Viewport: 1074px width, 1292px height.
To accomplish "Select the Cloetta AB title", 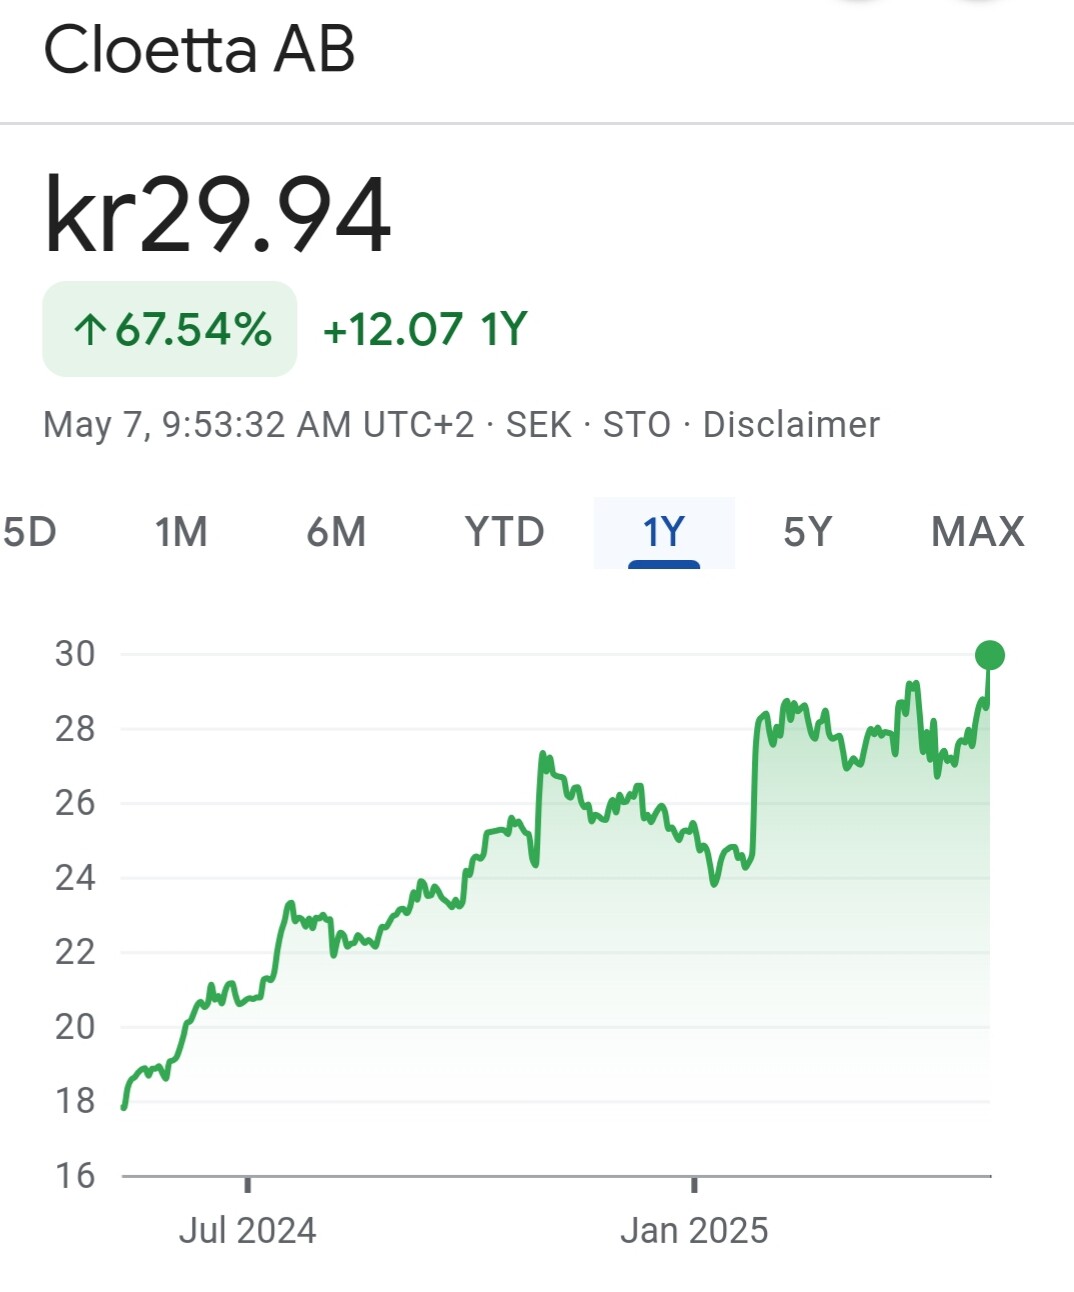I will (x=200, y=49).
